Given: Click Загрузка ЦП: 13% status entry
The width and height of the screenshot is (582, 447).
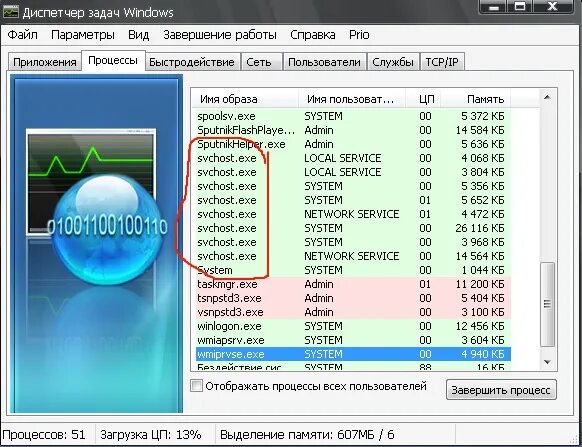Looking at the screenshot, I should (x=151, y=434).
